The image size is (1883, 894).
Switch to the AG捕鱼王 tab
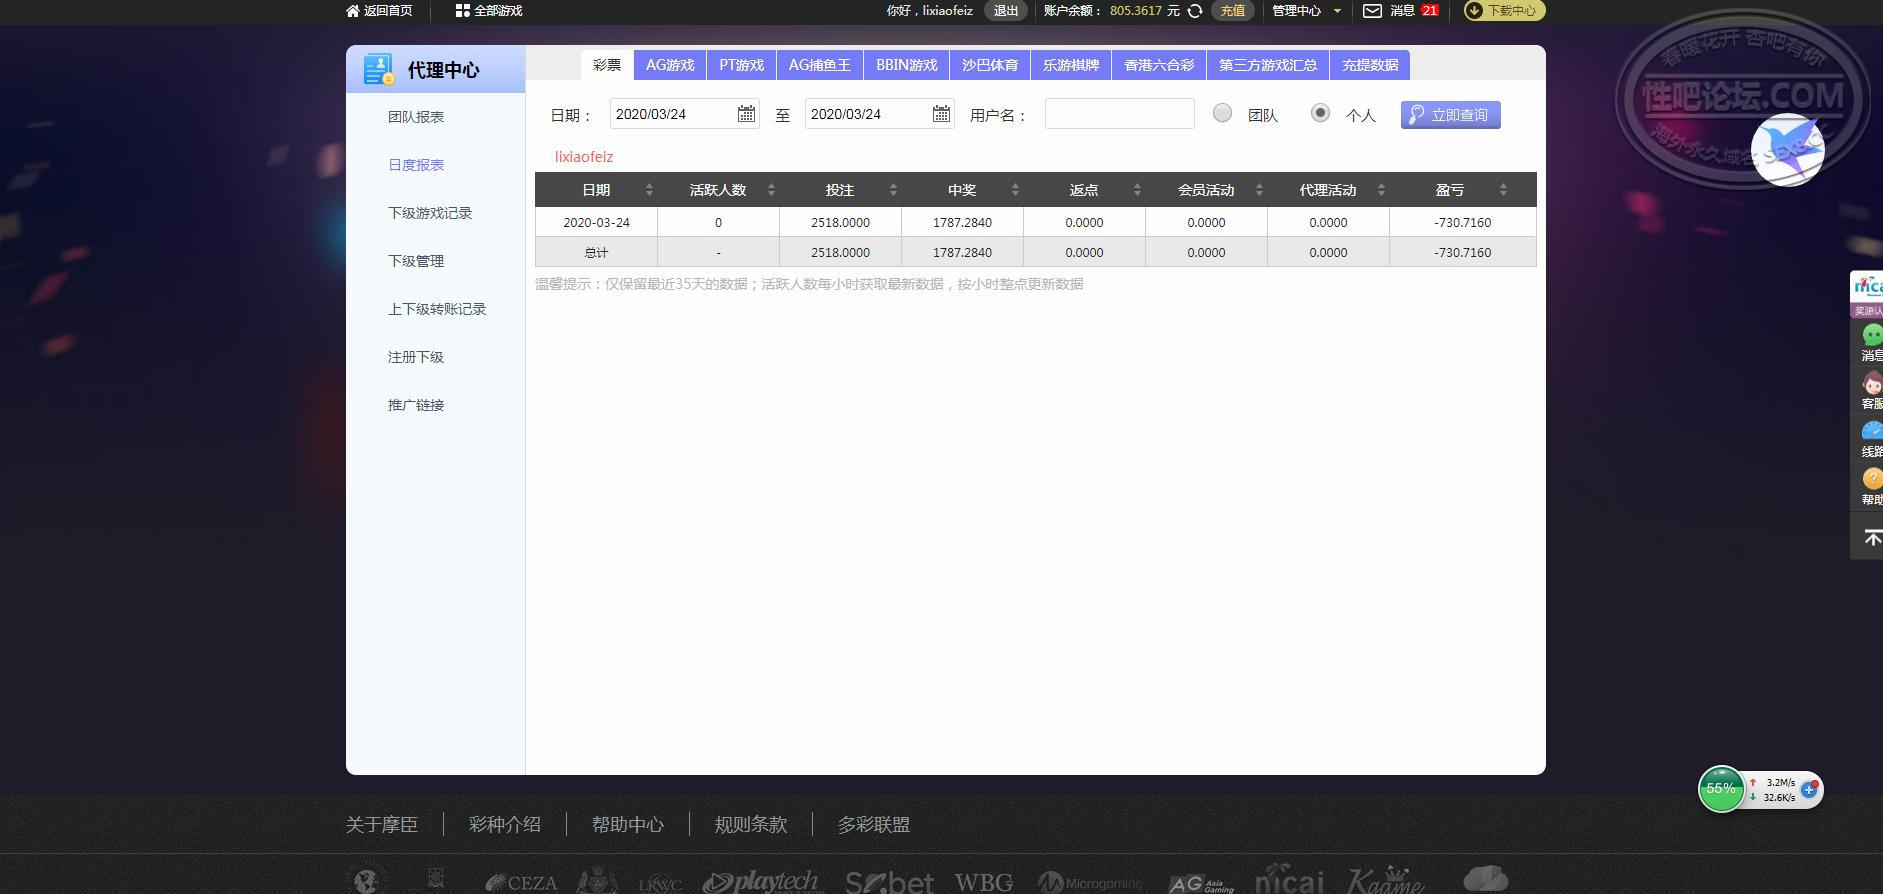point(820,65)
